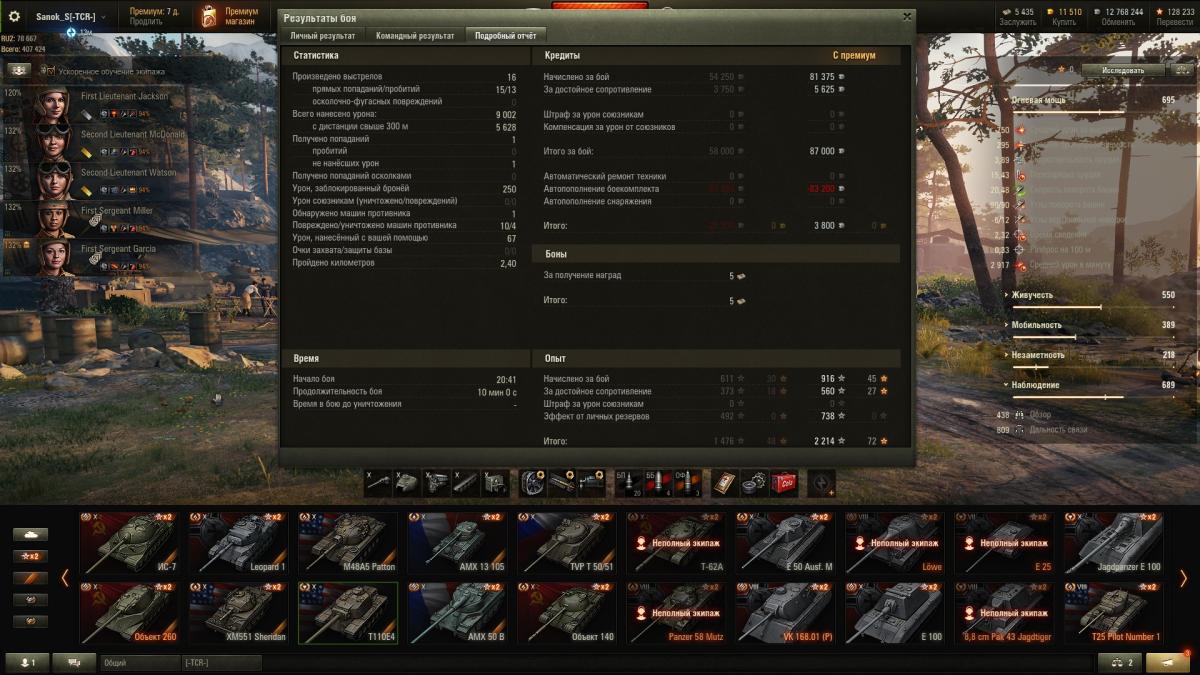The width and height of the screenshot is (1200, 675).
Task: Select the T25 Pilot Number 1 tank
Action: (x=1113, y=613)
